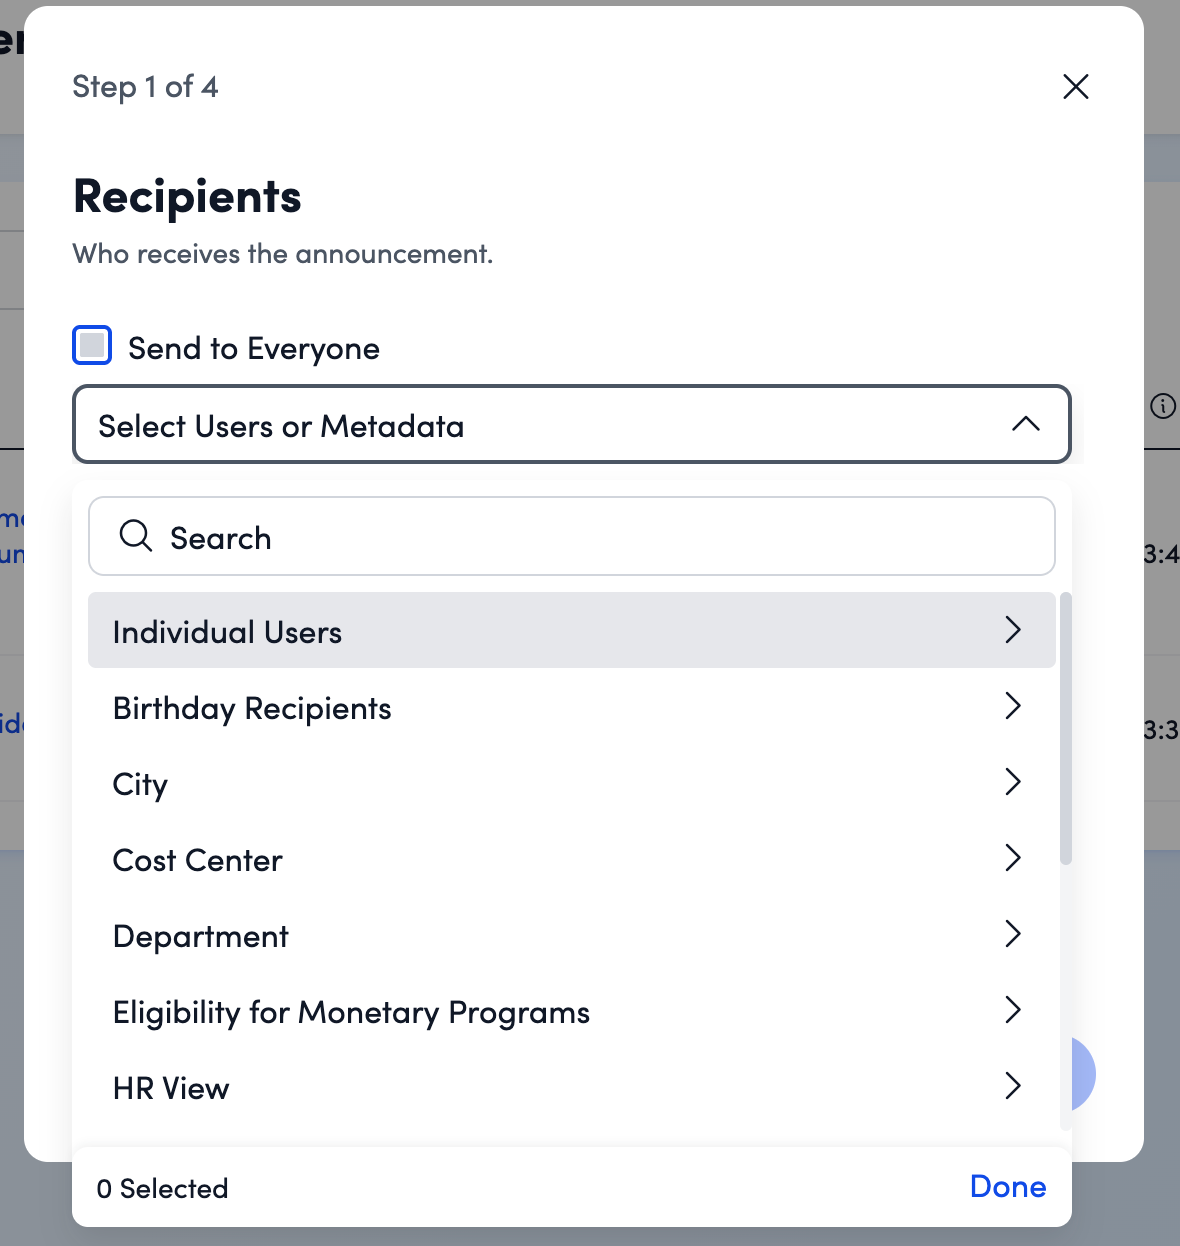Click the Send to Everyone label
Screen dimensions: 1180x1246
click(x=254, y=349)
